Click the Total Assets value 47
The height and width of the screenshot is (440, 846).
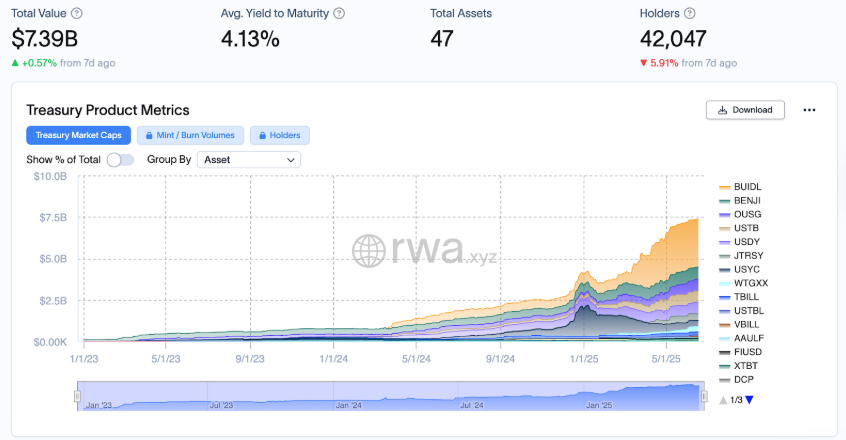click(x=442, y=39)
